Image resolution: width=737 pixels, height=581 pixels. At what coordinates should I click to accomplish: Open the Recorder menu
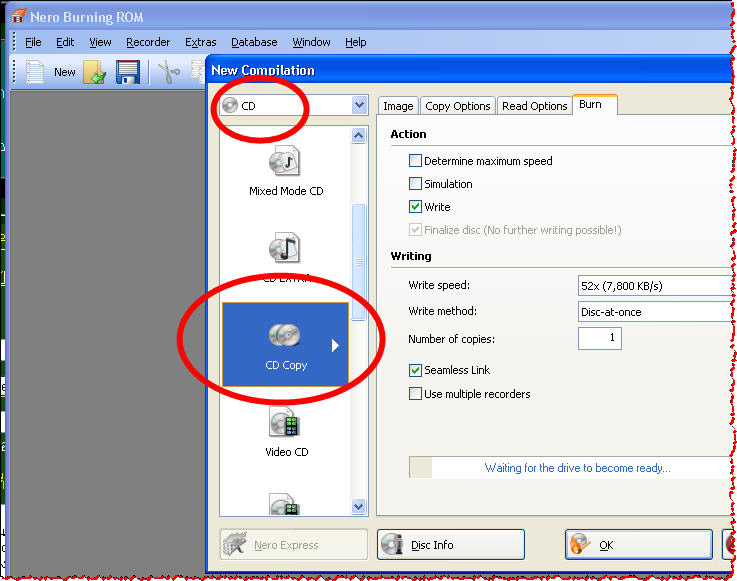click(x=148, y=42)
